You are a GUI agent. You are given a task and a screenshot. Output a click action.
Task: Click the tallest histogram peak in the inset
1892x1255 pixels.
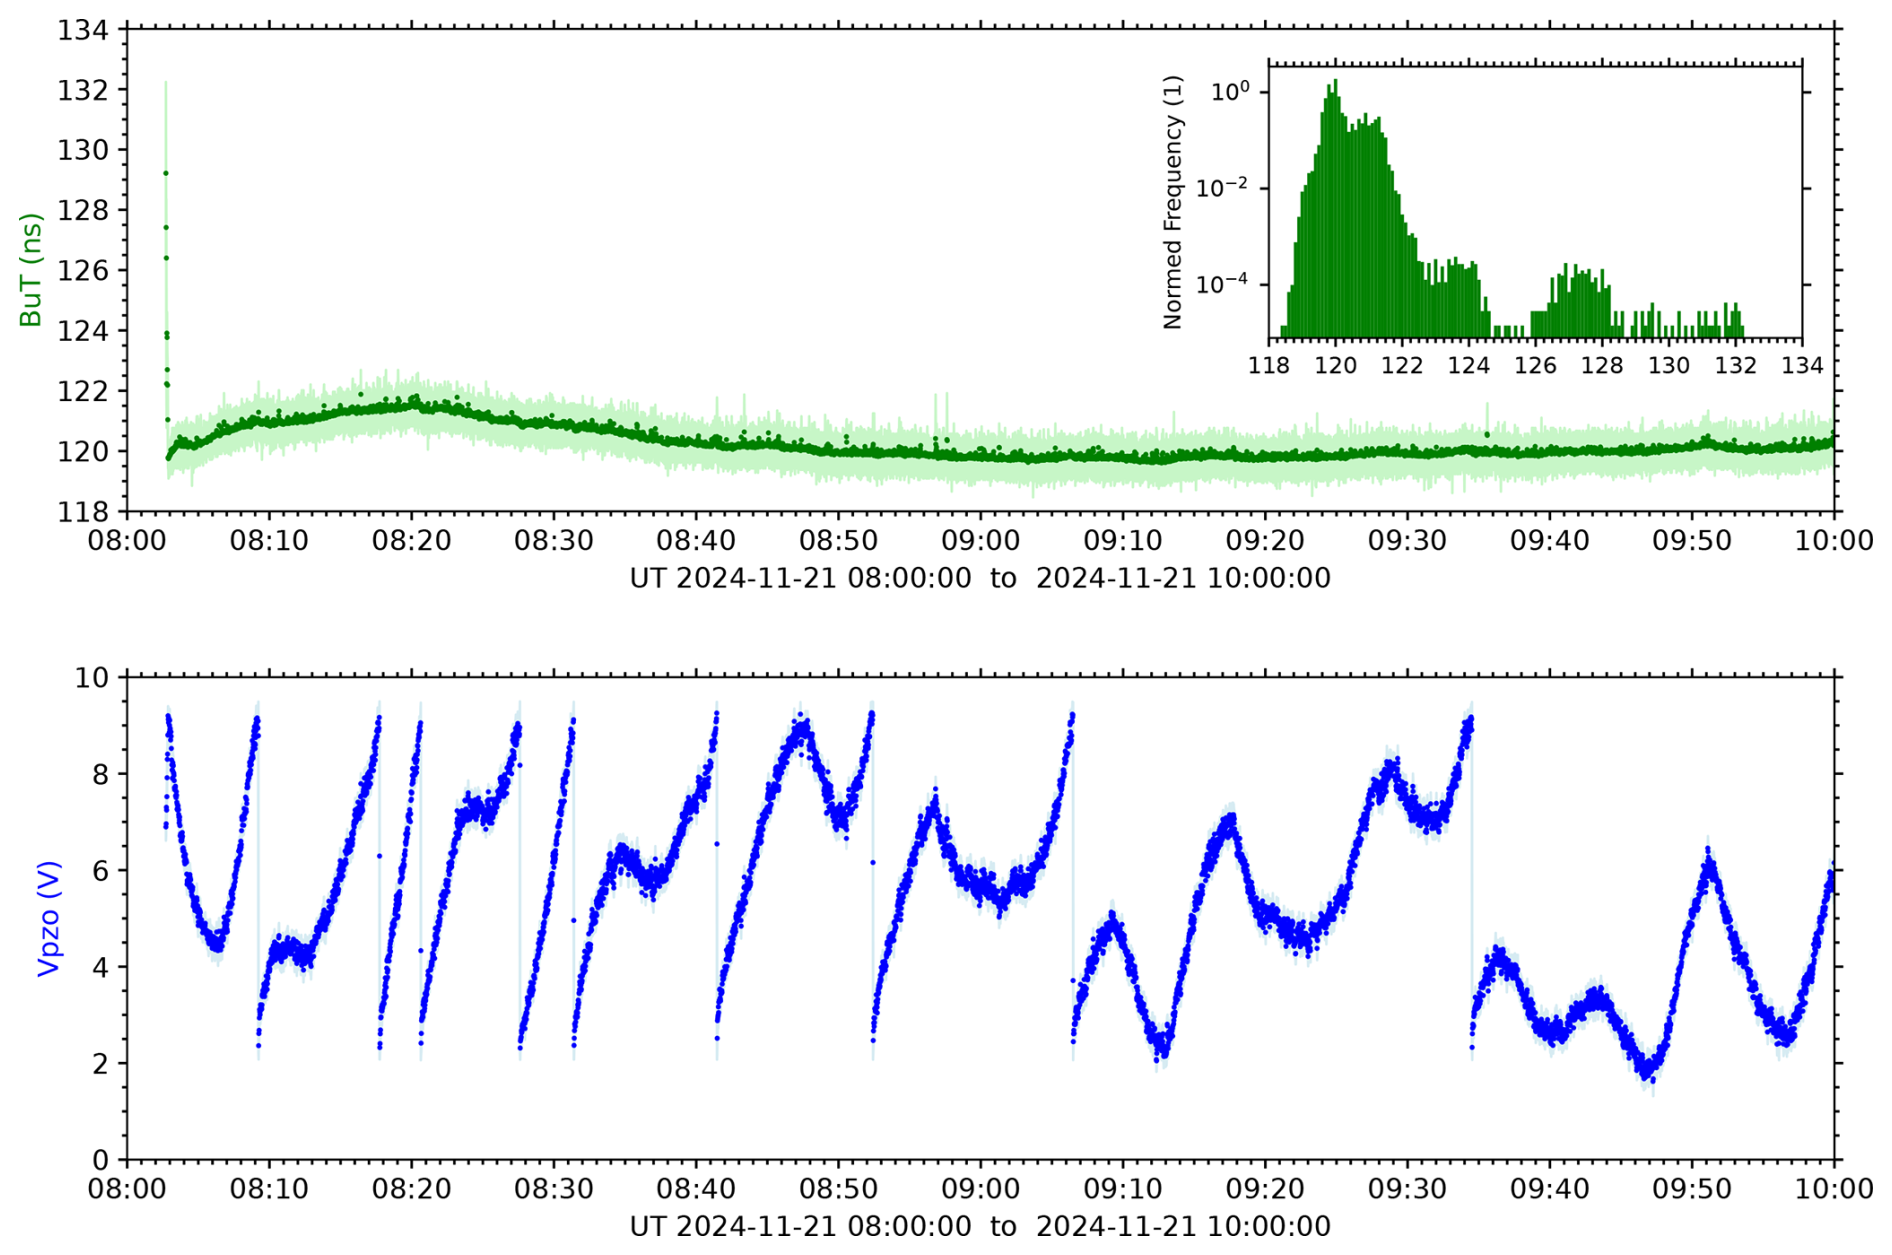coord(1335,84)
